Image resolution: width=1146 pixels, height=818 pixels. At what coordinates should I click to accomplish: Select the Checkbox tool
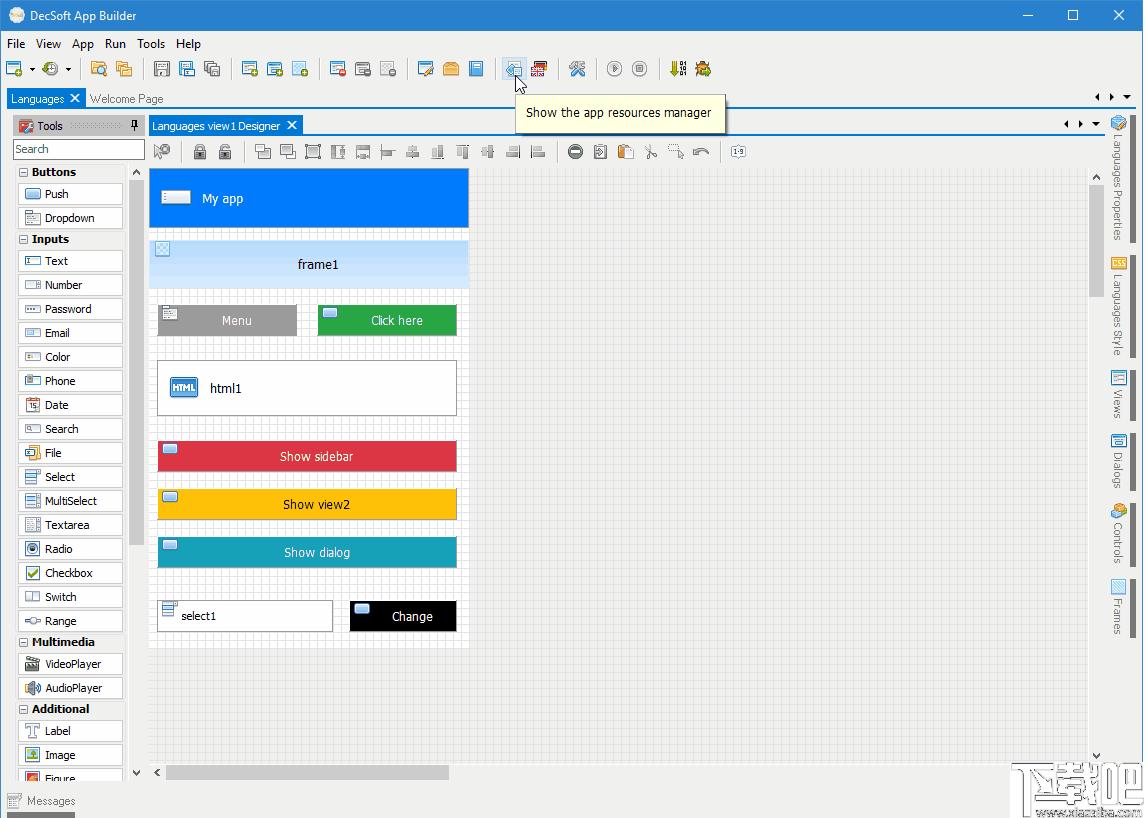coord(70,573)
